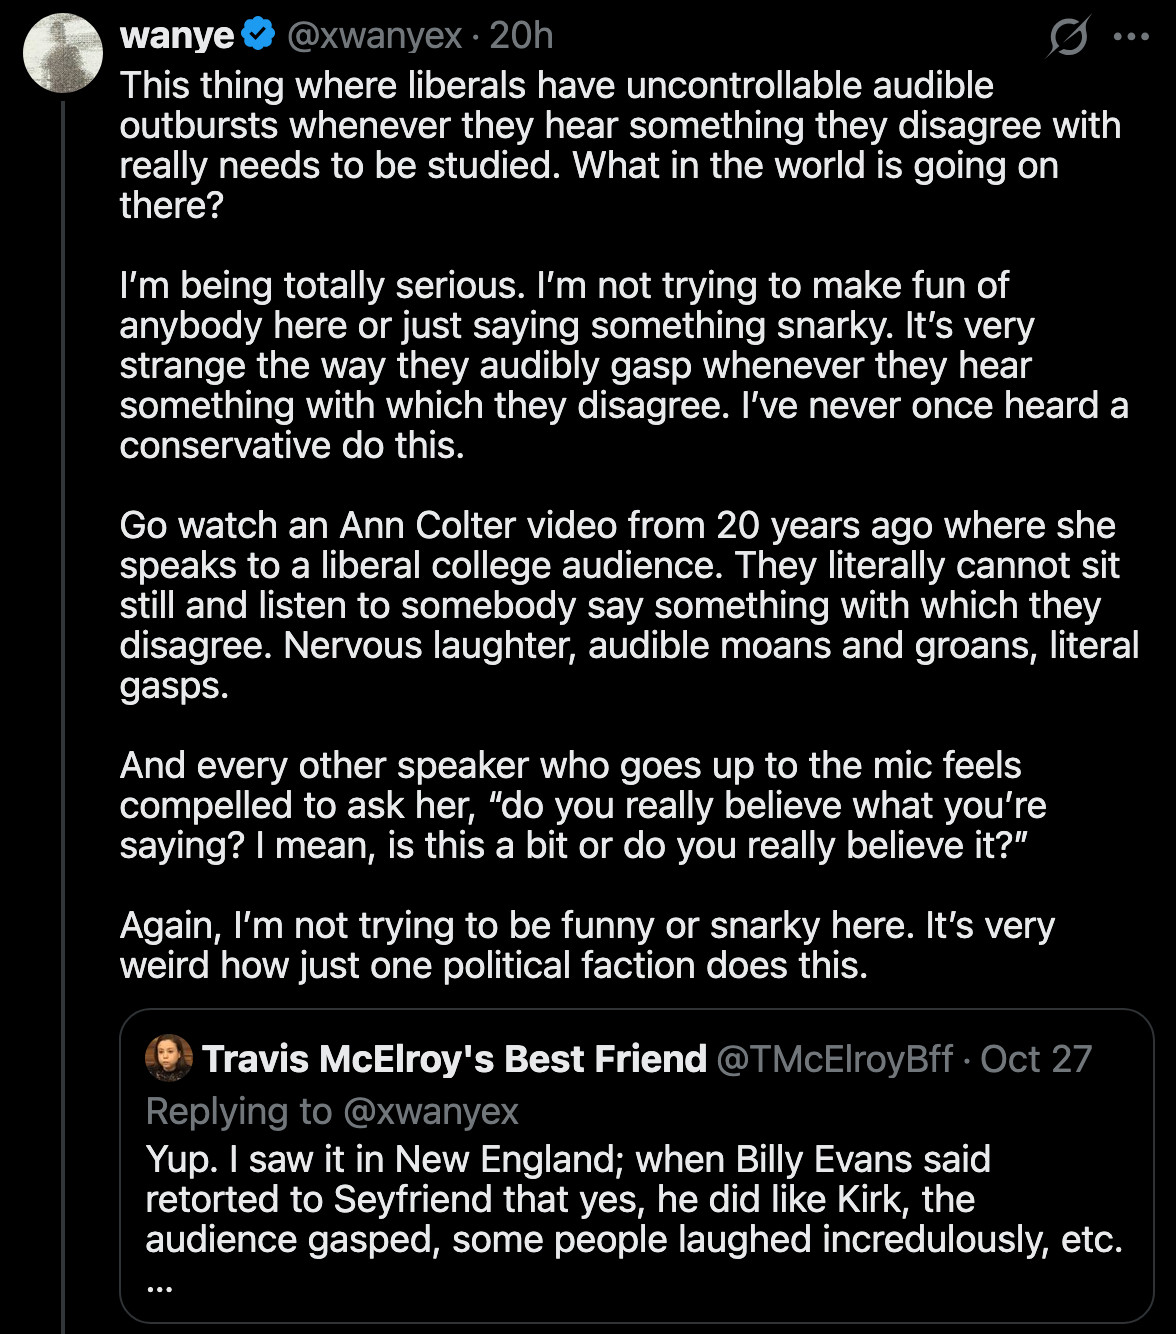Open wanye's profile picture

click(x=62, y=52)
